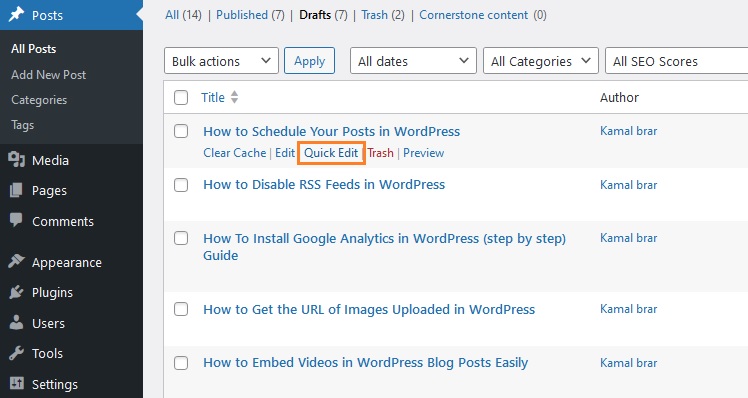This screenshot has width=748, height=398.
Task: Open the Bulk actions dropdown
Action: 221,61
